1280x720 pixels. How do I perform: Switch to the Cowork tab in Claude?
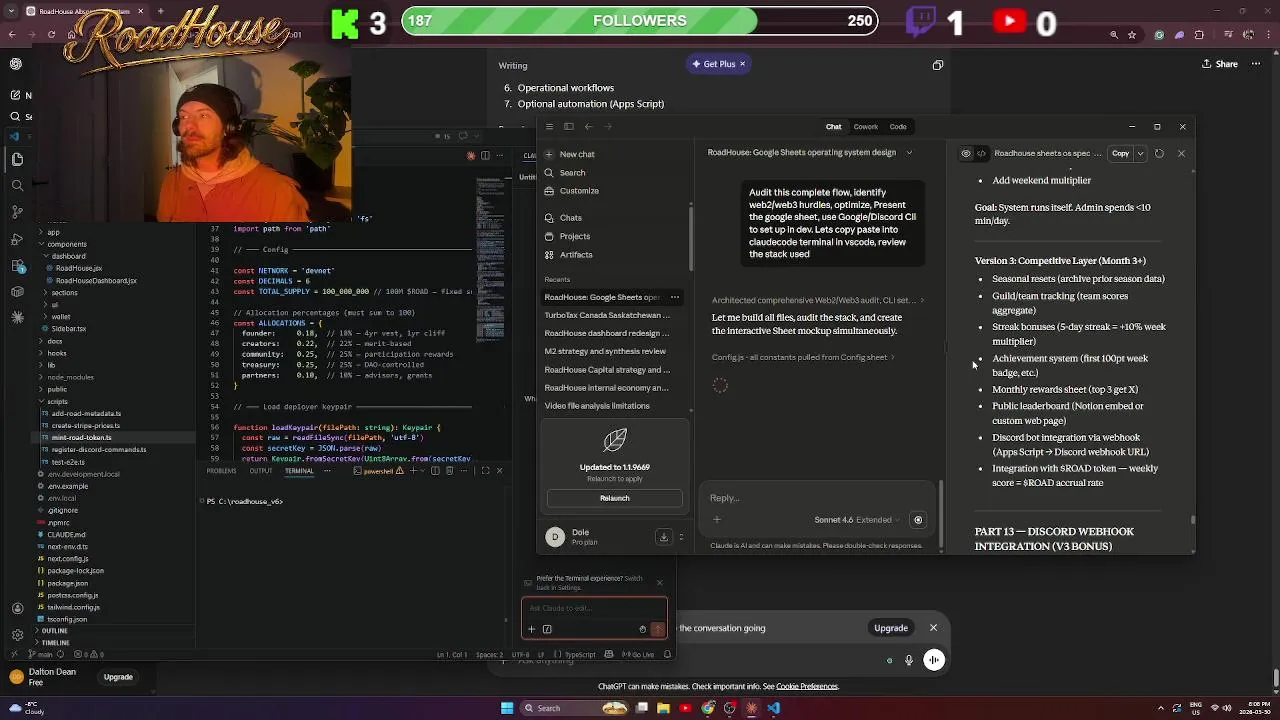tap(865, 127)
